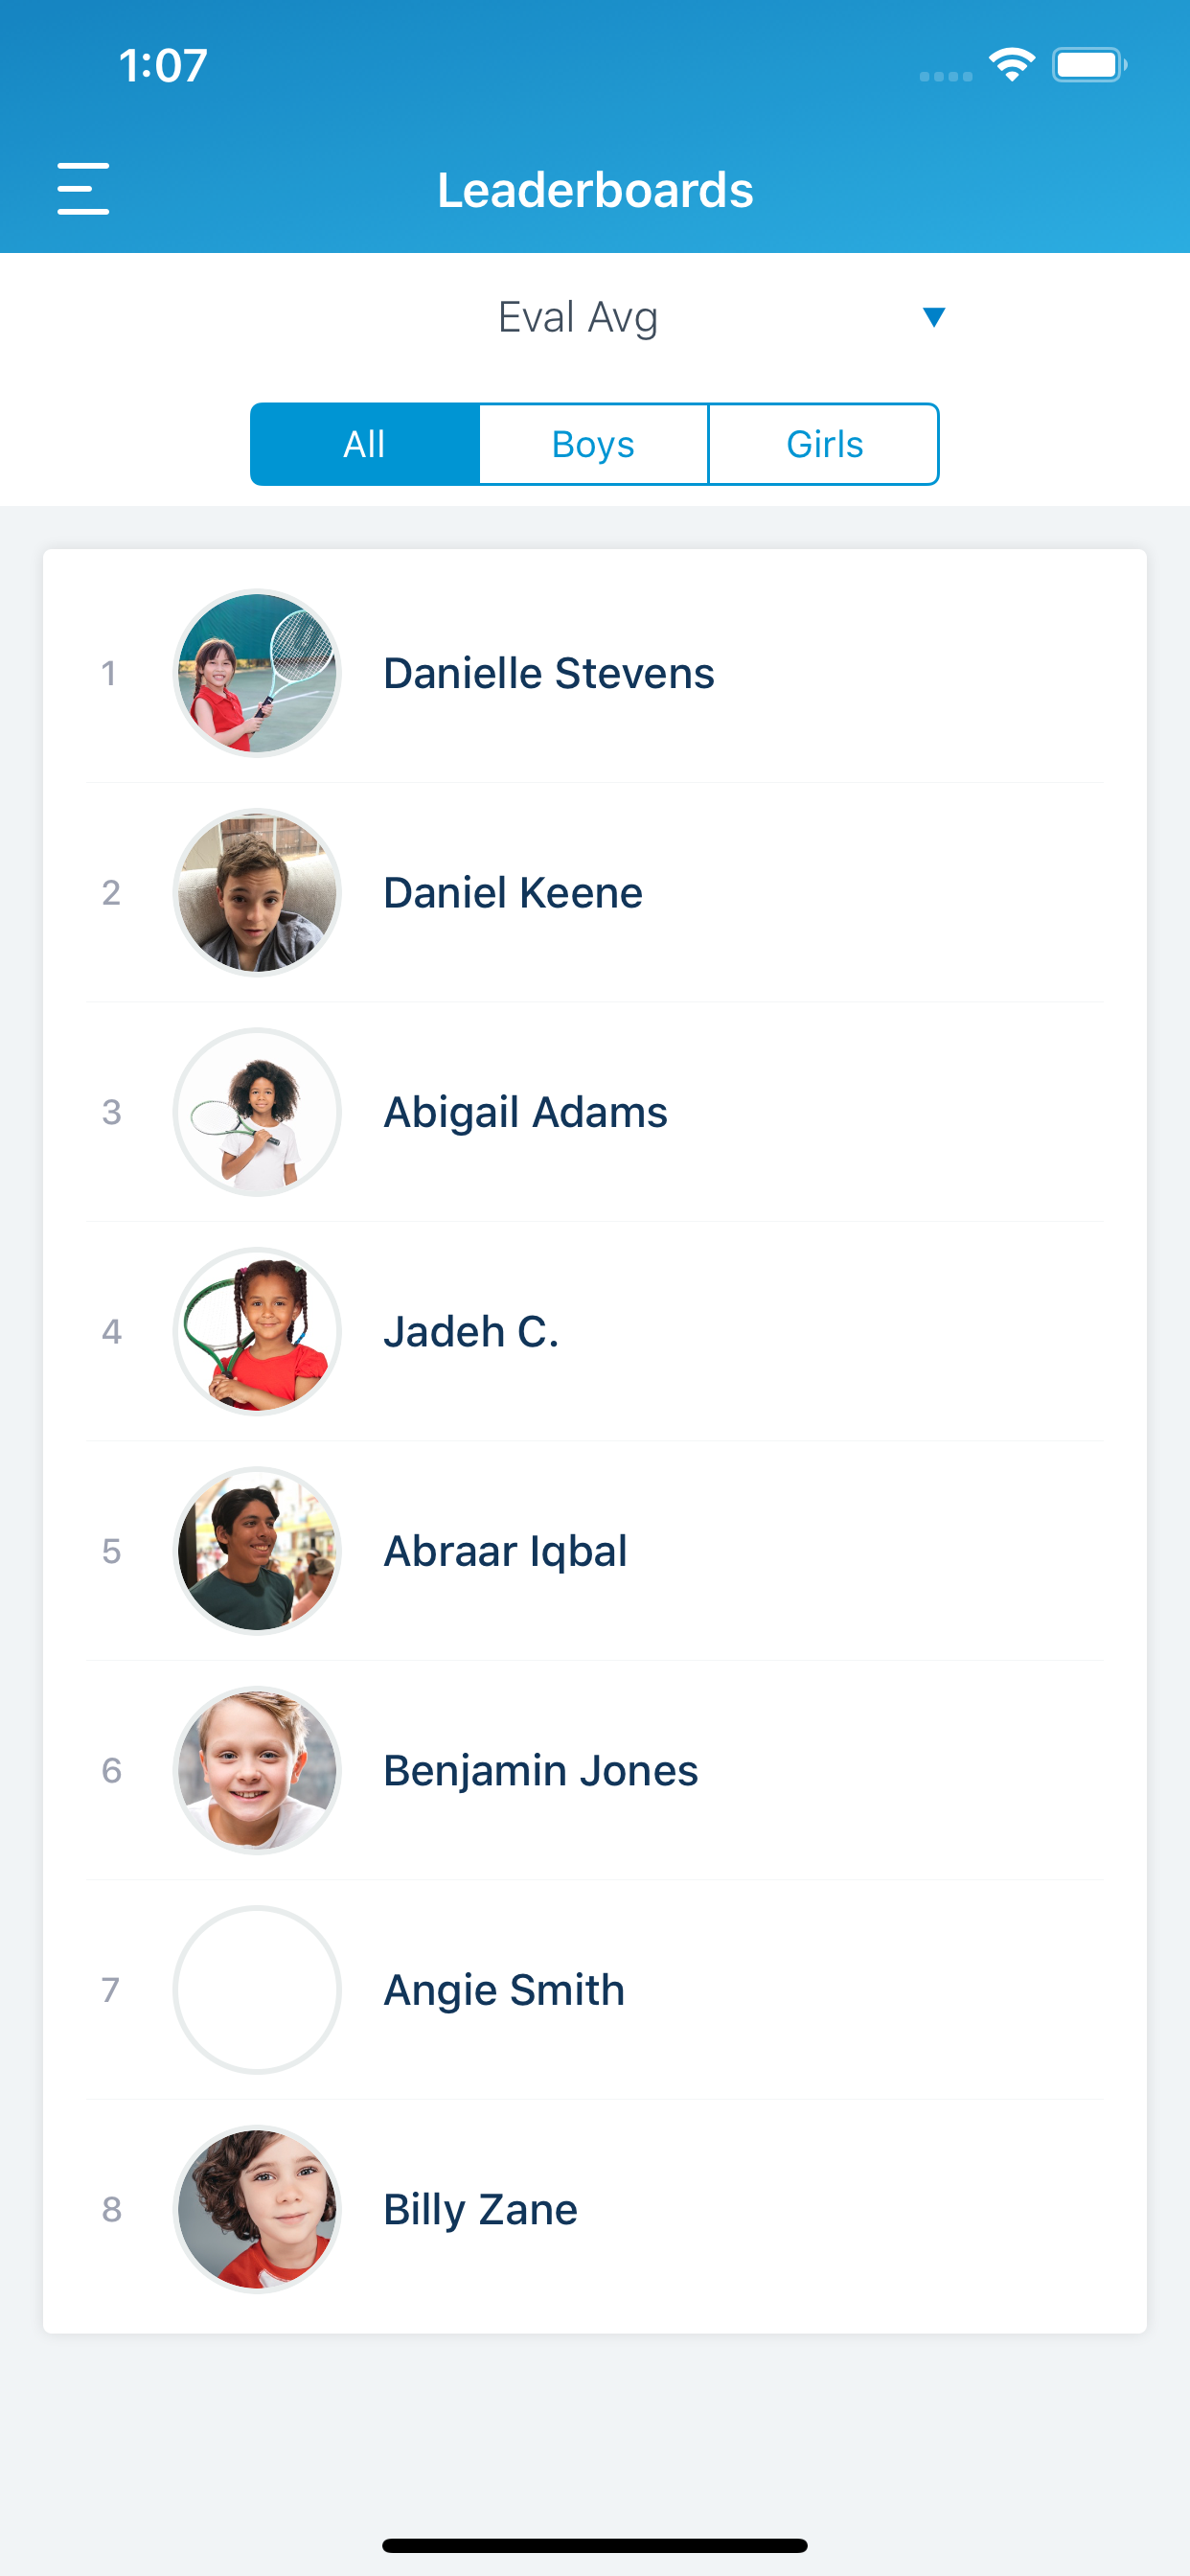This screenshot has height=2576, width=1190.
Task: Tap the home indicator bar
Action: 595,2545
